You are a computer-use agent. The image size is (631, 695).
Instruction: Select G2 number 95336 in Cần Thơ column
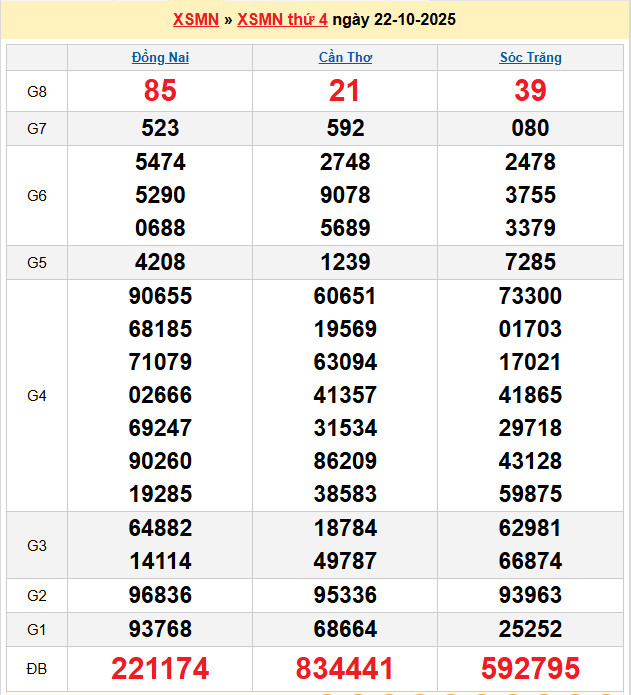345,596
